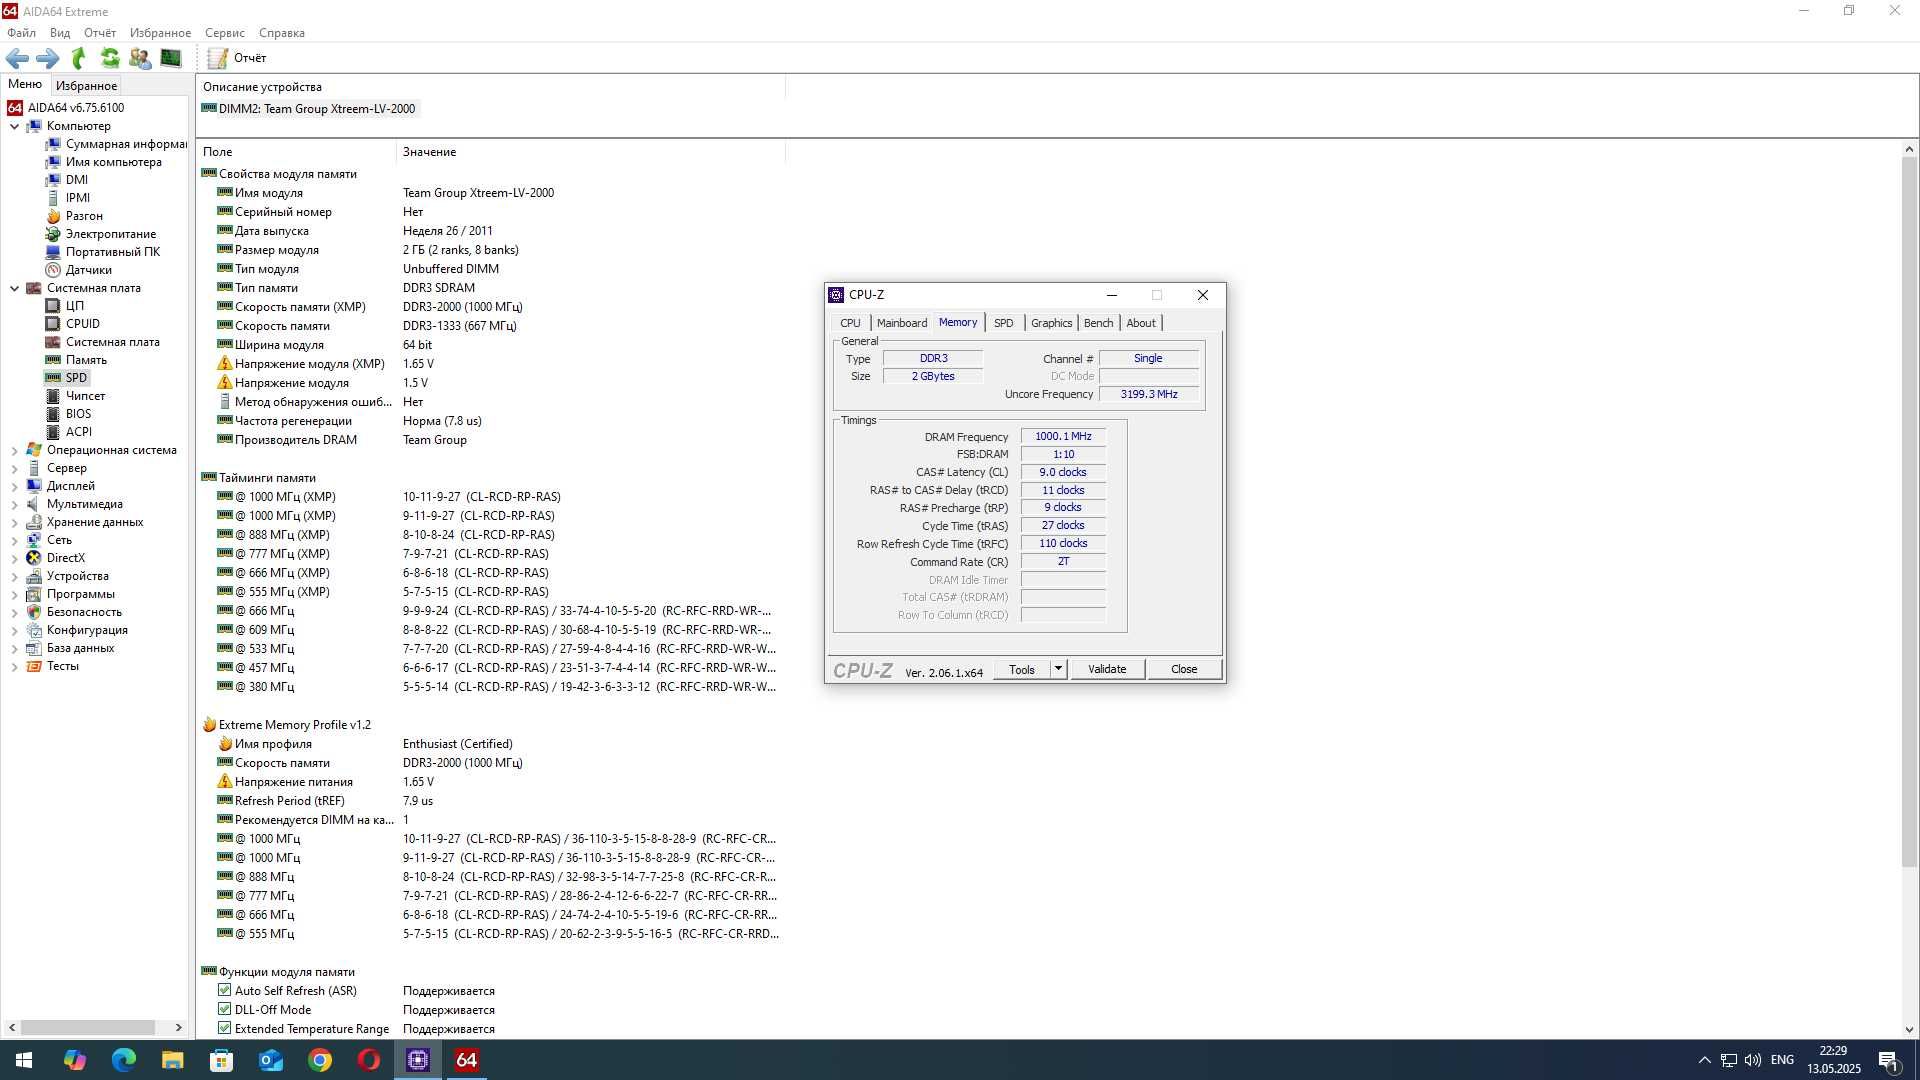Open the Graphics tab in CPU-Z

pos(1051,323)
